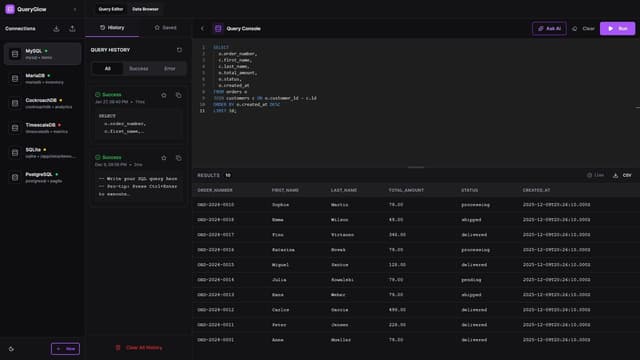Screen dimensions: 640x360
Task: Select first name cell 'Peter'
Action: tap(279, 325)
